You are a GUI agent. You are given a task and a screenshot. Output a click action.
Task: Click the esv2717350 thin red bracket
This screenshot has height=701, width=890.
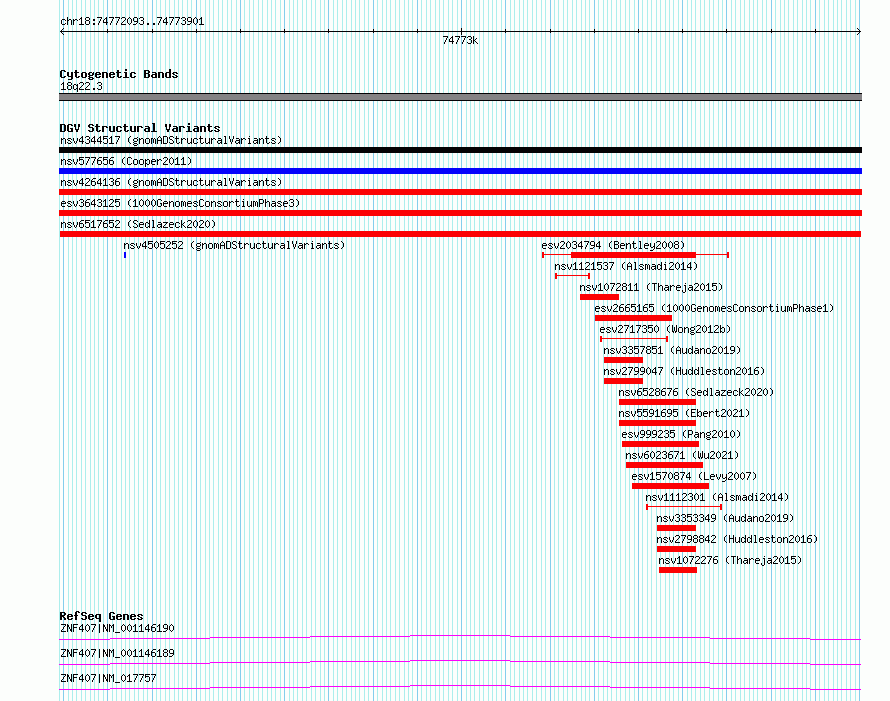[634, 339]
